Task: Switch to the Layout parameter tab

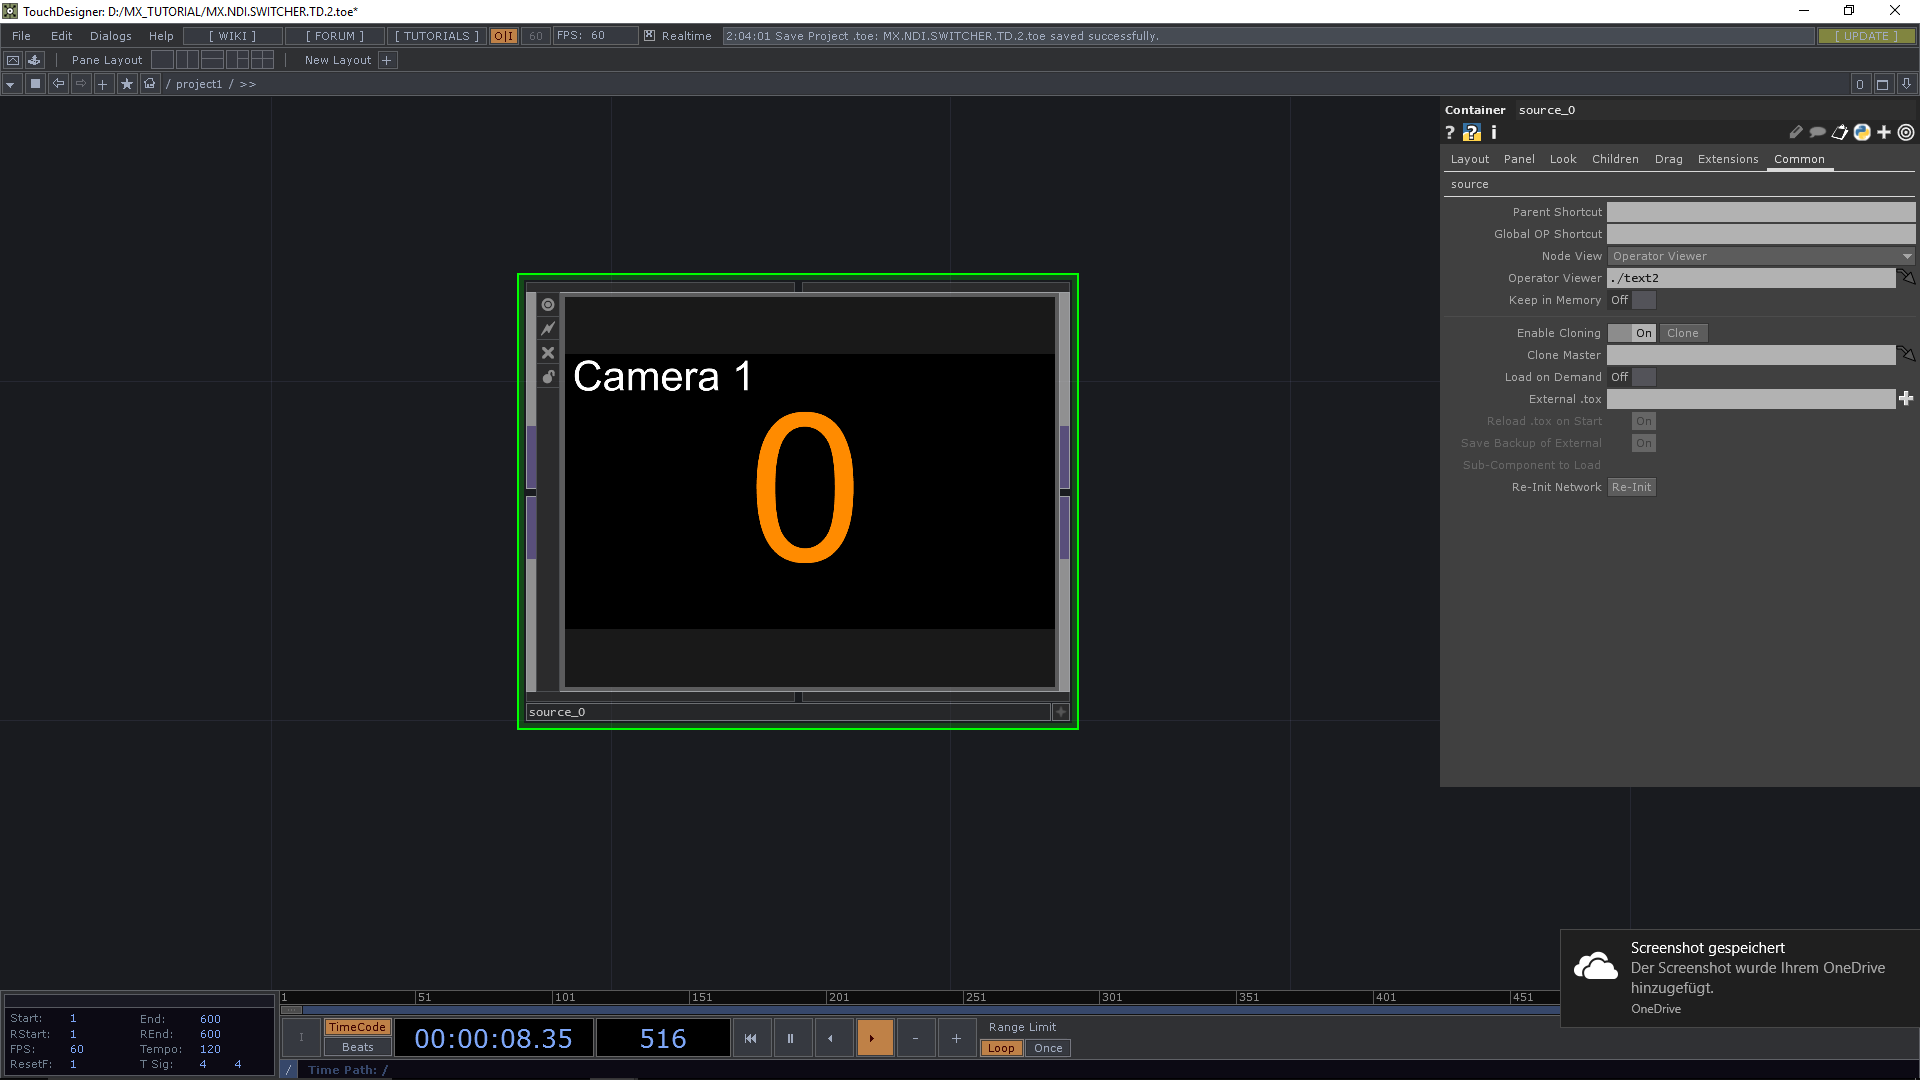Action: 1469,159
